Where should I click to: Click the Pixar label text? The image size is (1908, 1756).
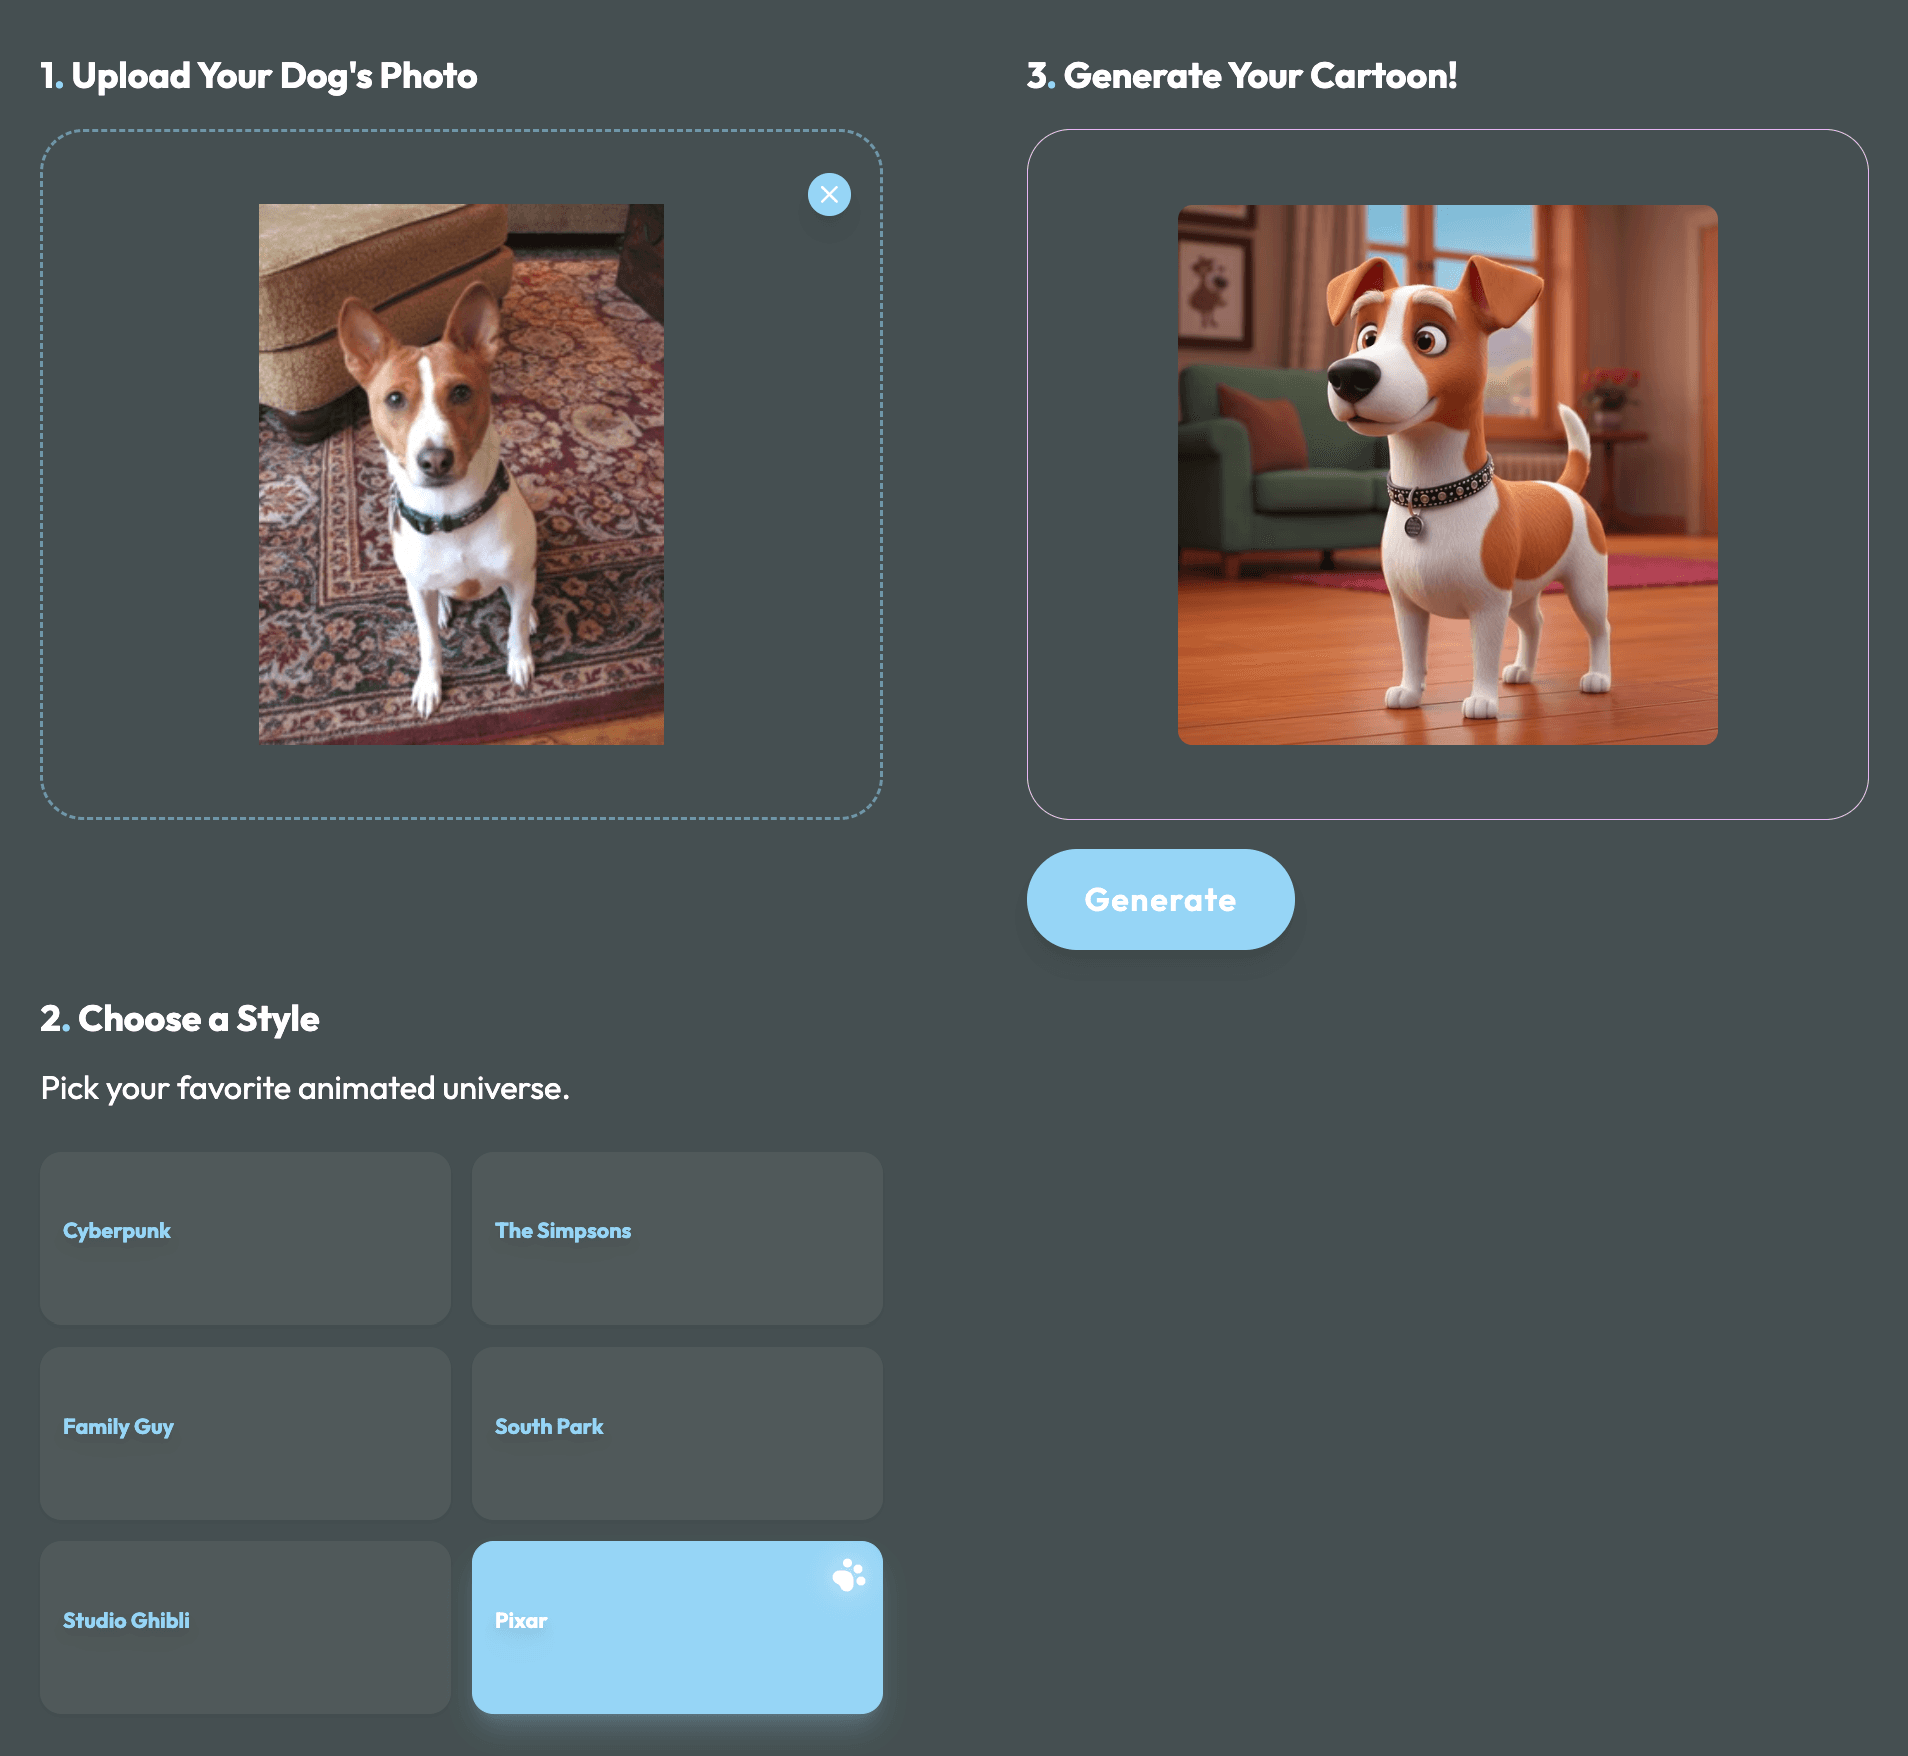520,1620
